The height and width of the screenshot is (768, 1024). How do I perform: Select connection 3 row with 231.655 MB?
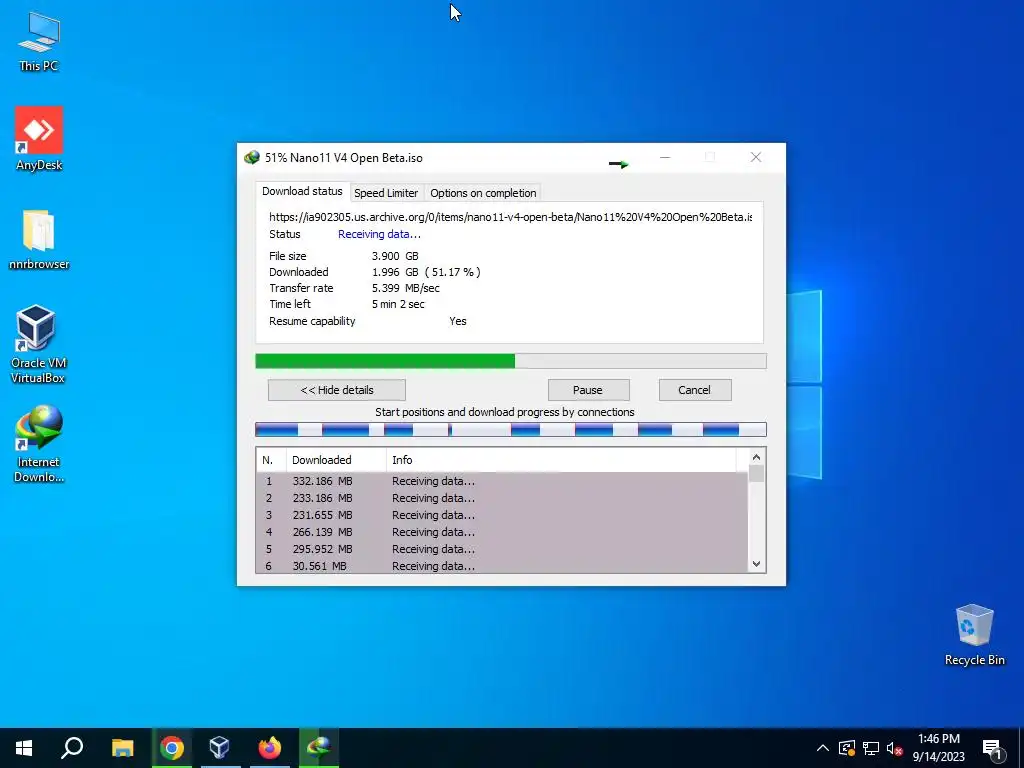click(502, 515)
